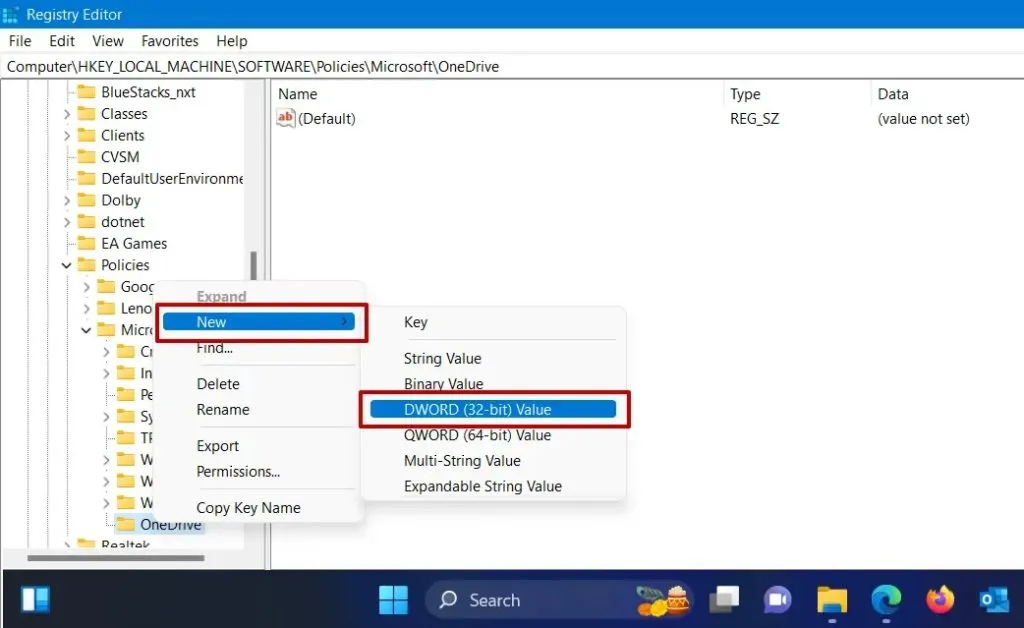Viewport: 1024px width, 628px height.
Task: Select Key from the New submenu
Action: [415, 322]
